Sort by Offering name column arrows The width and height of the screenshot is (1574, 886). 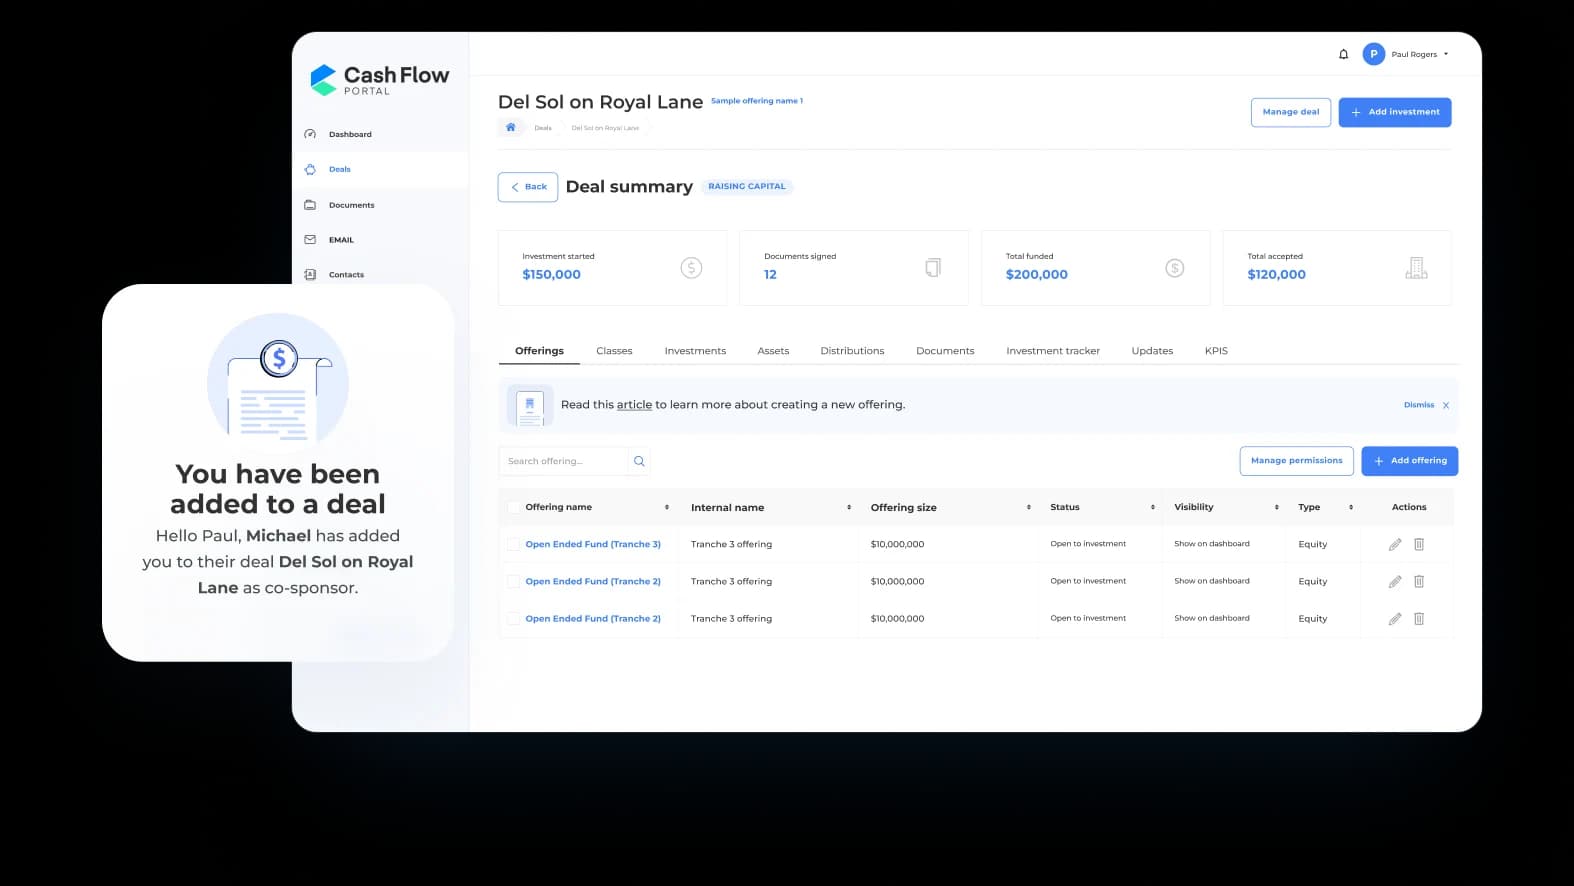pyautogui.click(x=667, y=507)
